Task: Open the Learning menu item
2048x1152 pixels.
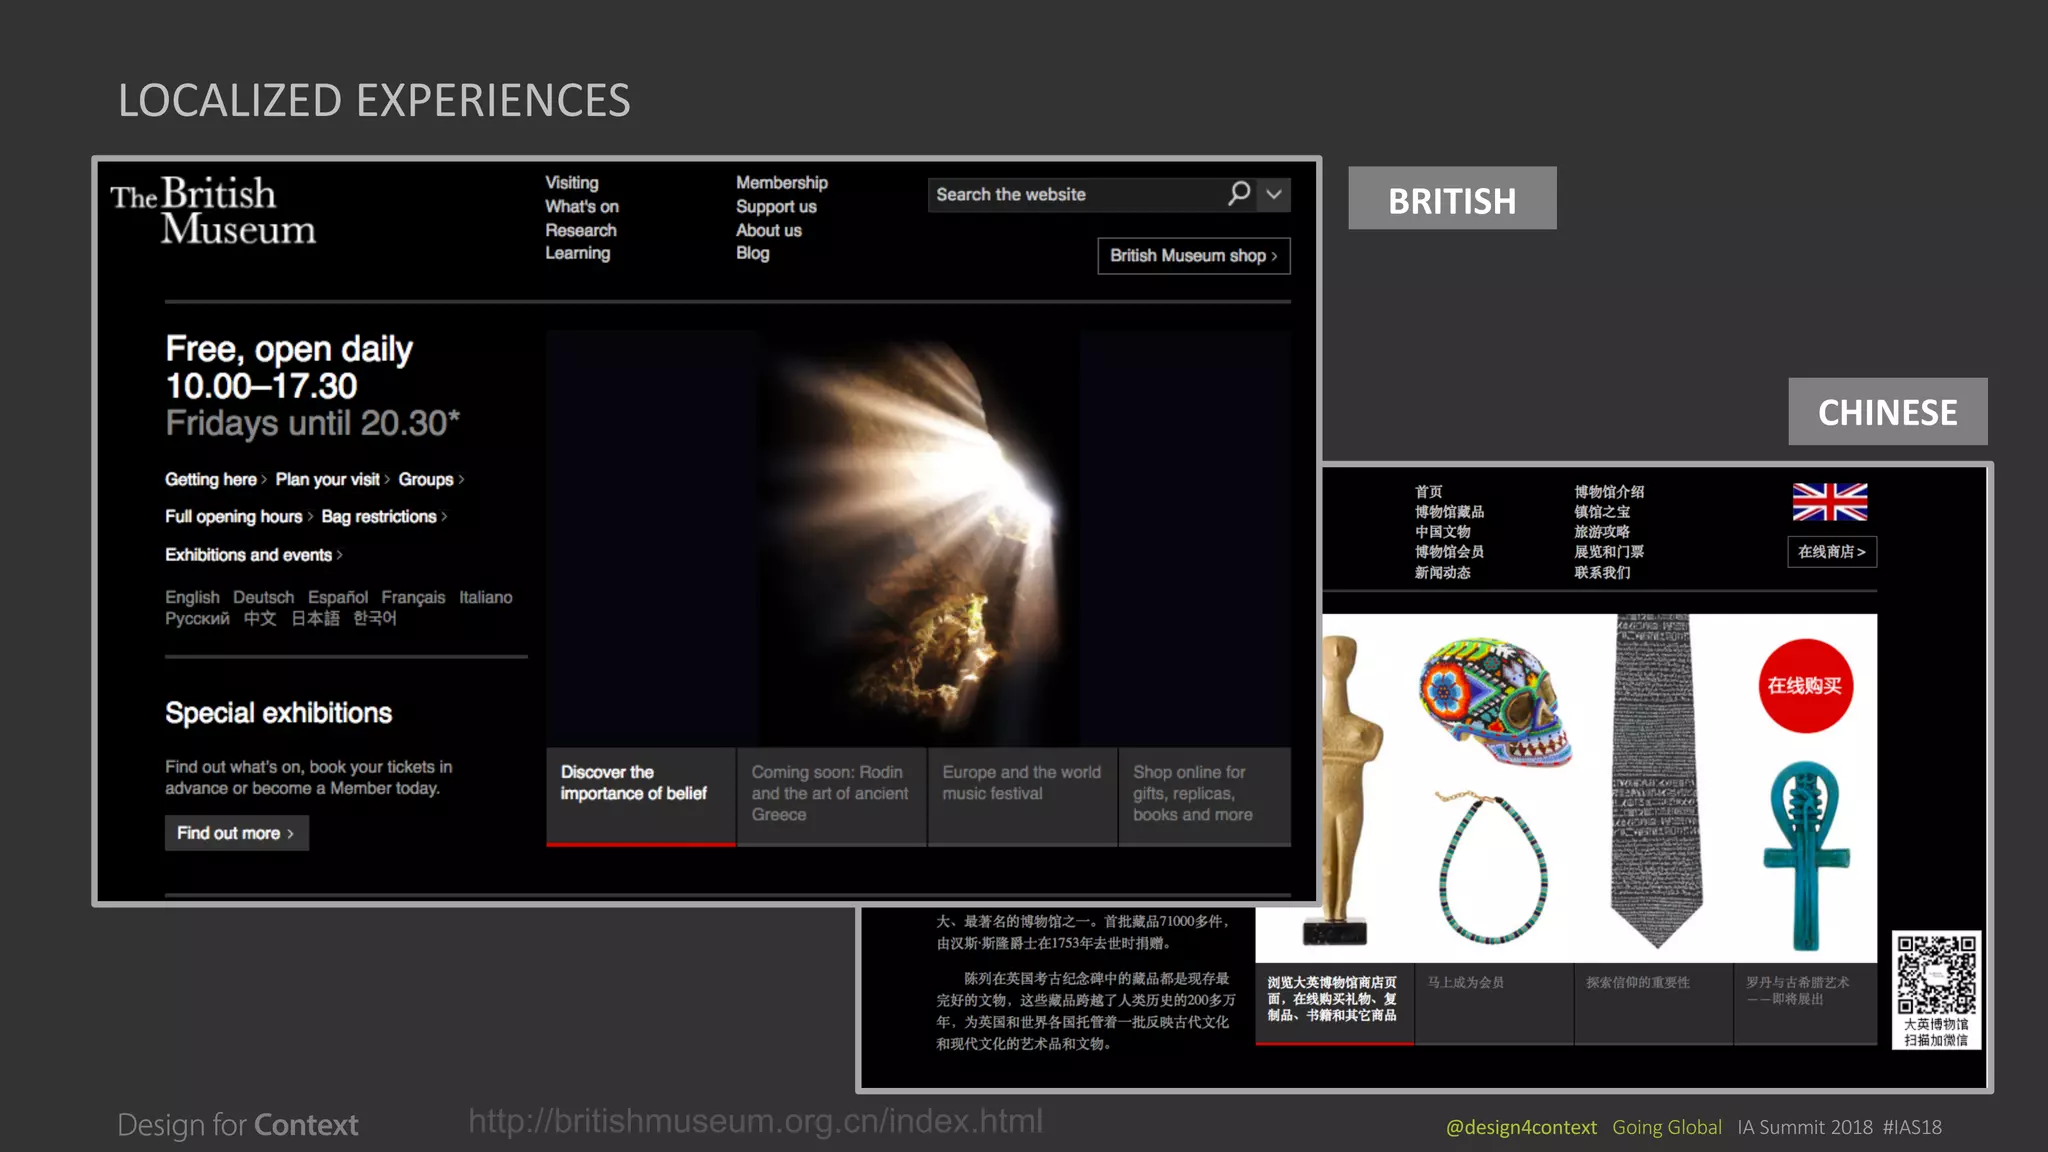Action: click(578, 253)
